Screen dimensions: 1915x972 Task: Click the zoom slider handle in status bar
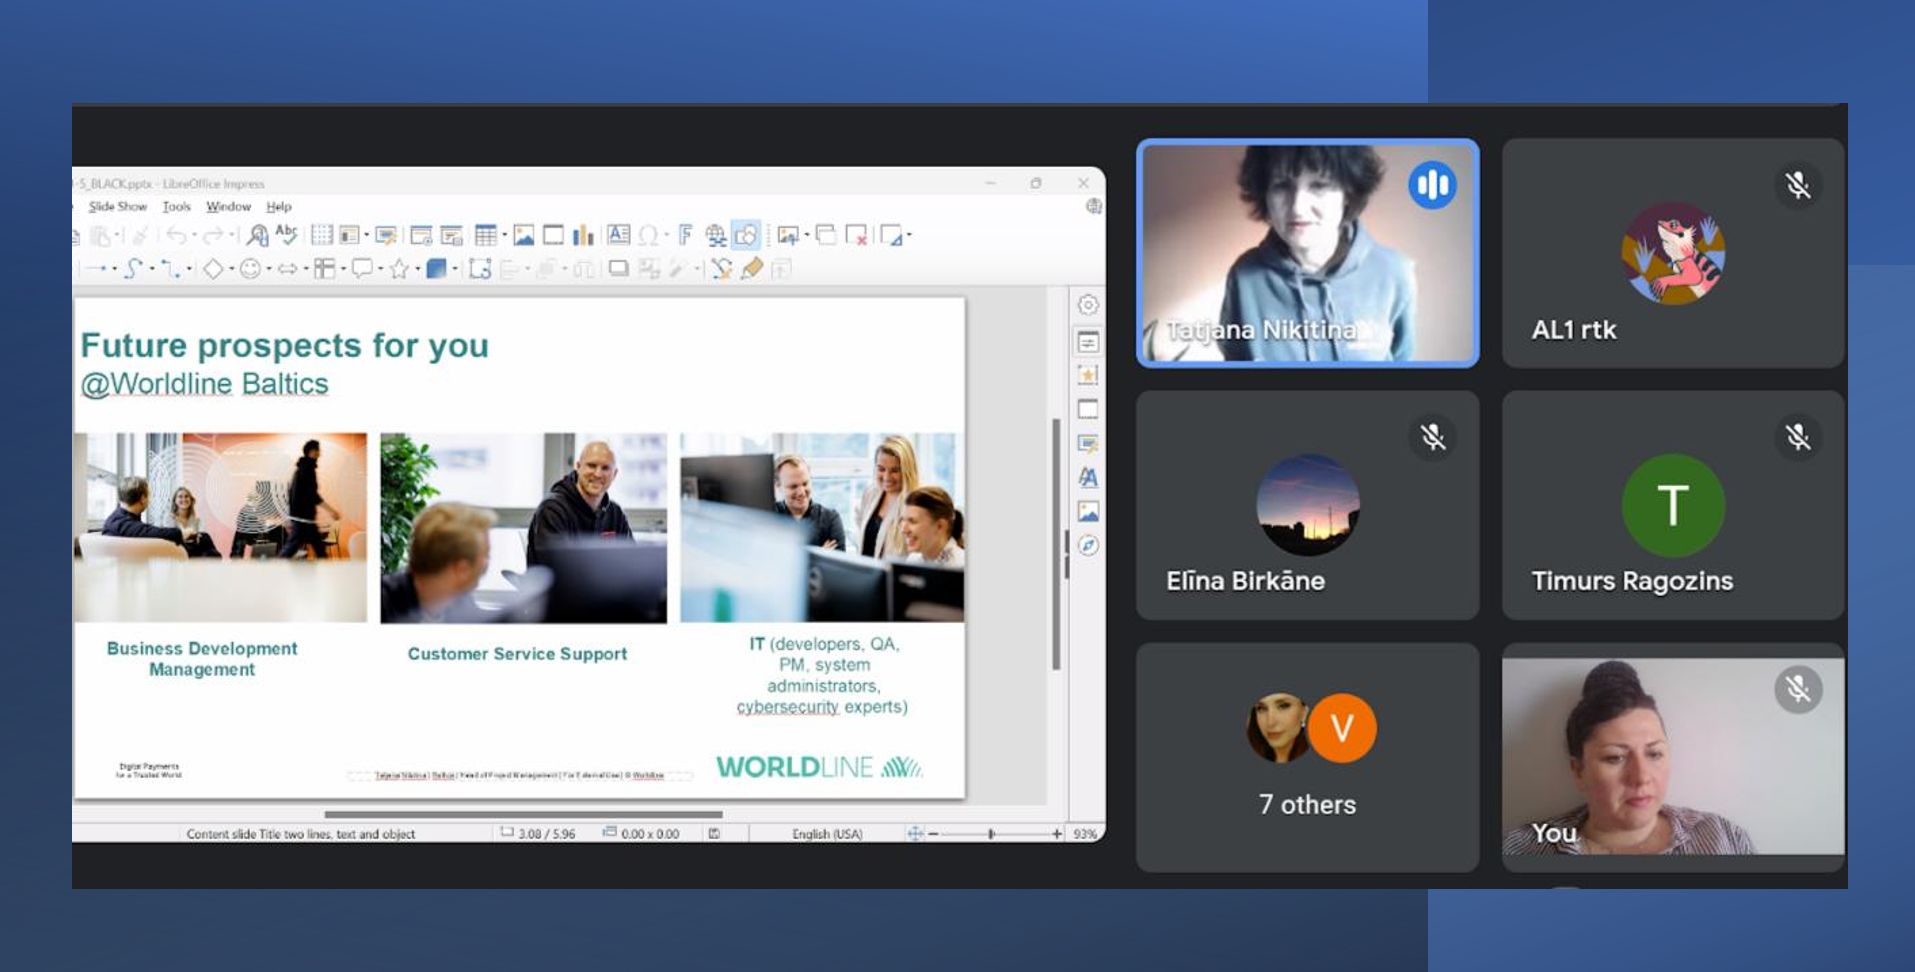pyautogui.click(x=991, y=833)
